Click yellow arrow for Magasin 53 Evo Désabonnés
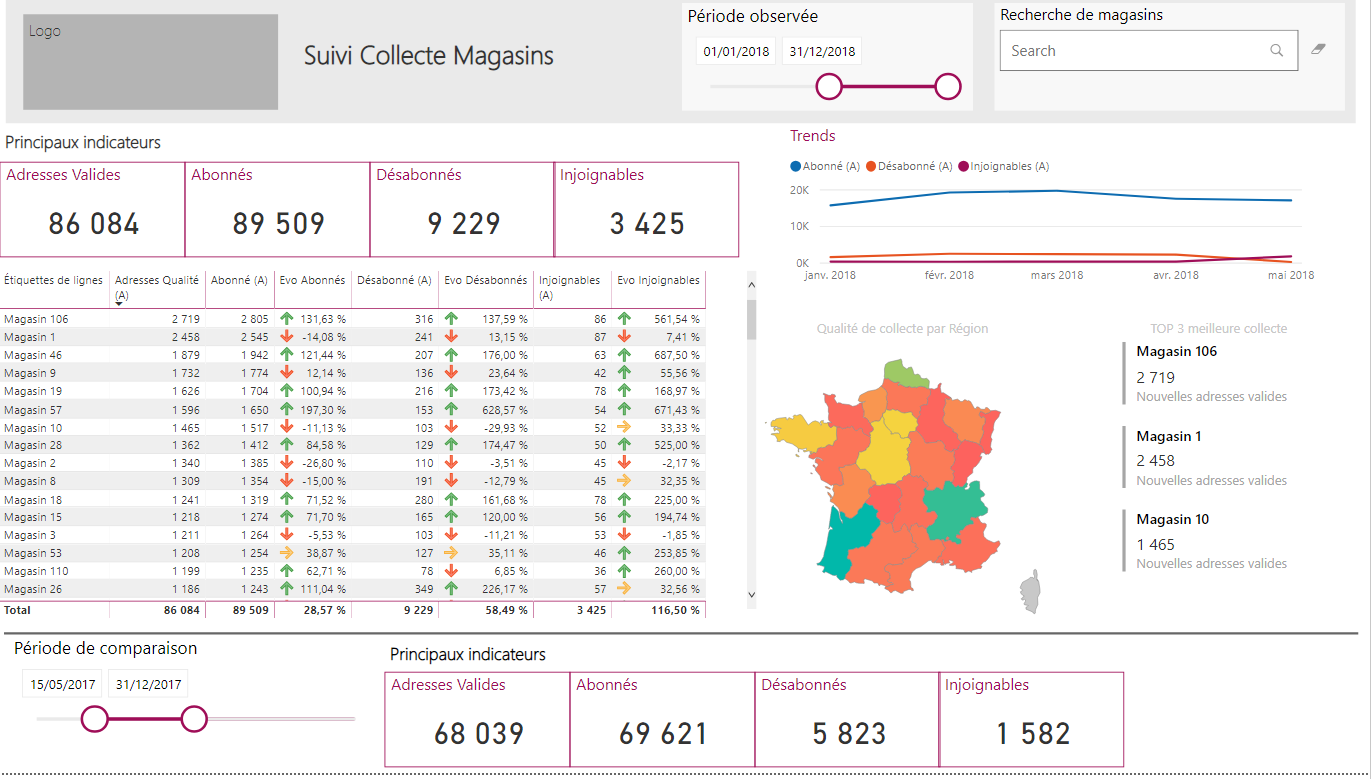 (451, 553)
